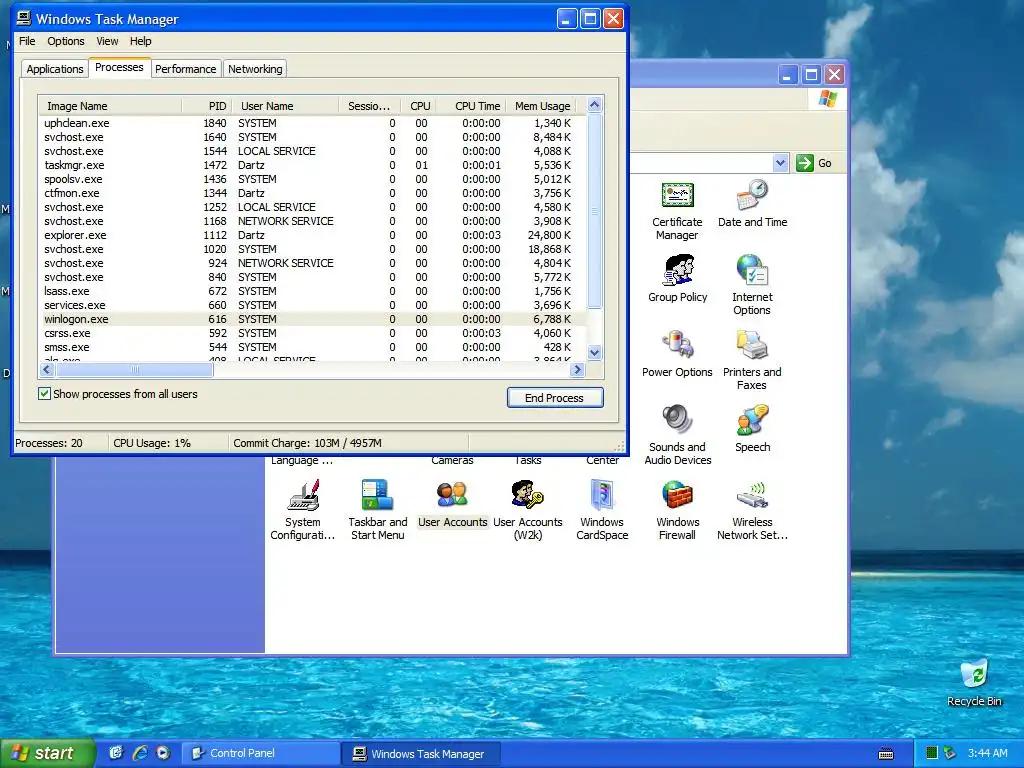This screenshot has width=1024, height=768.
Task: Sort processes by Mem Usage column header
Action: [541, 106]
